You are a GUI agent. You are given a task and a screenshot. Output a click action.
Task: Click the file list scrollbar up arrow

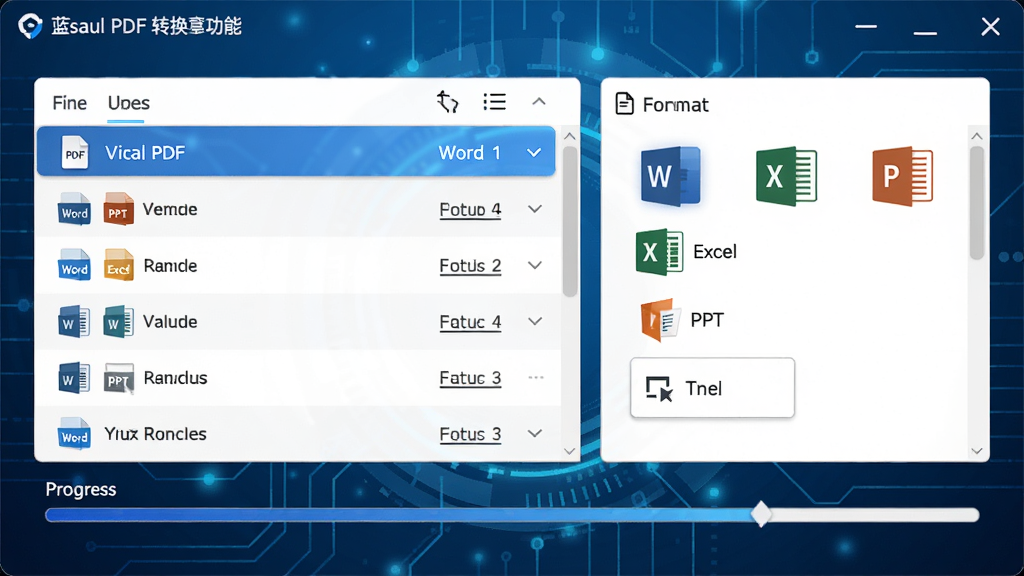tap(569, 136)
